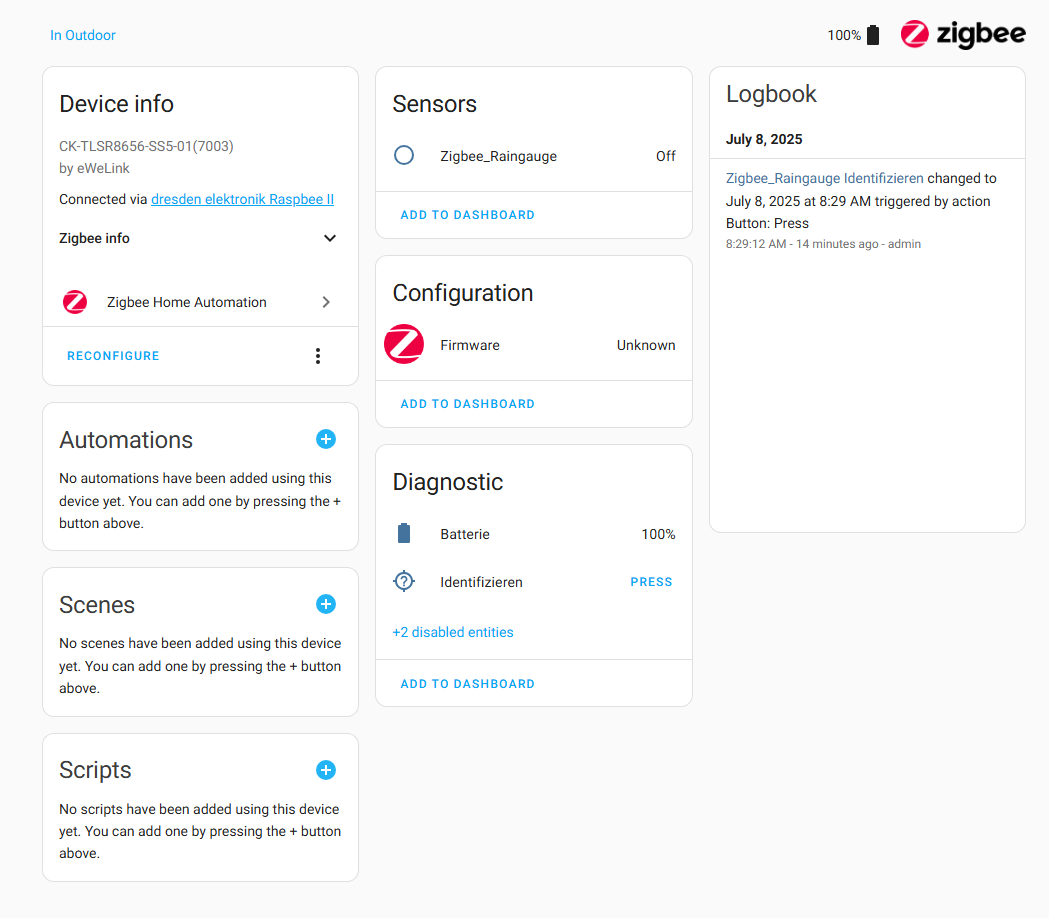Open the three-dot device menu
This screenshot has width=1049, height=918.
pyautogui.click(x=318, y=356)
